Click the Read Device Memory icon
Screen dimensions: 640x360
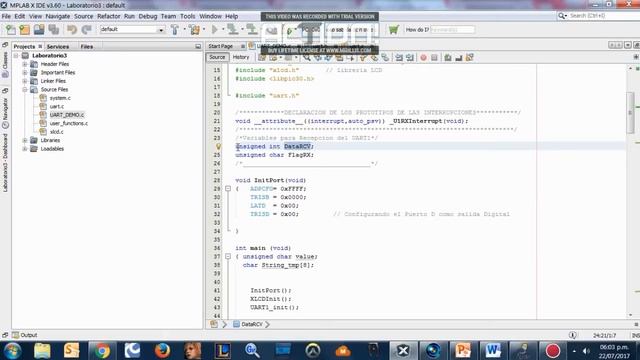[x=252, y=29]
